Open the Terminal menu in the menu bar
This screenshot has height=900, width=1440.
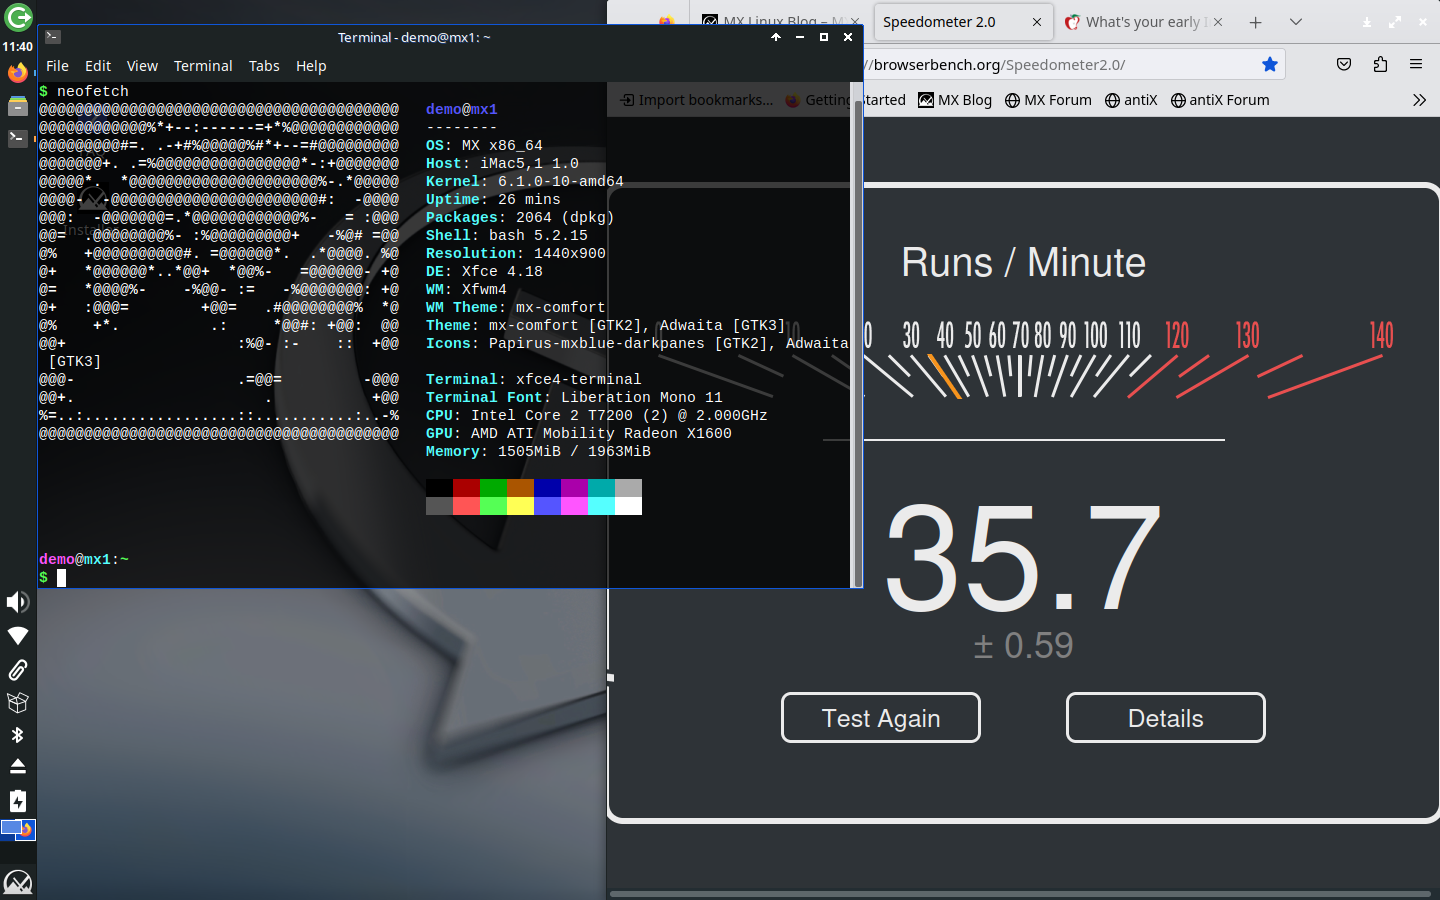click(x=203, y=66)
